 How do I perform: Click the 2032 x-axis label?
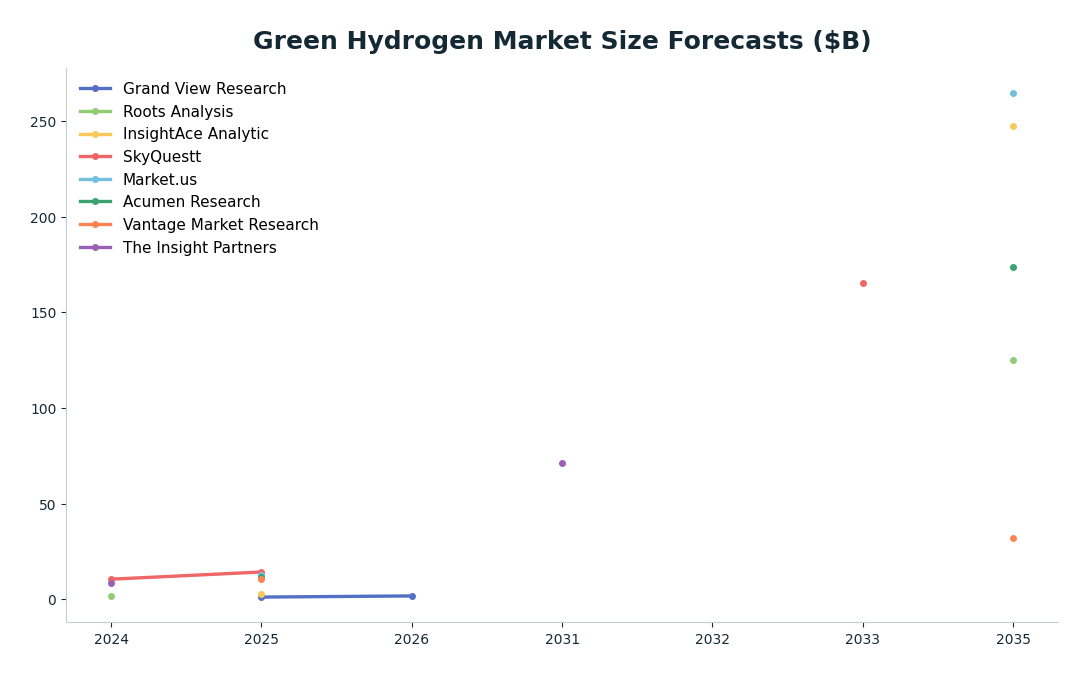713,639
